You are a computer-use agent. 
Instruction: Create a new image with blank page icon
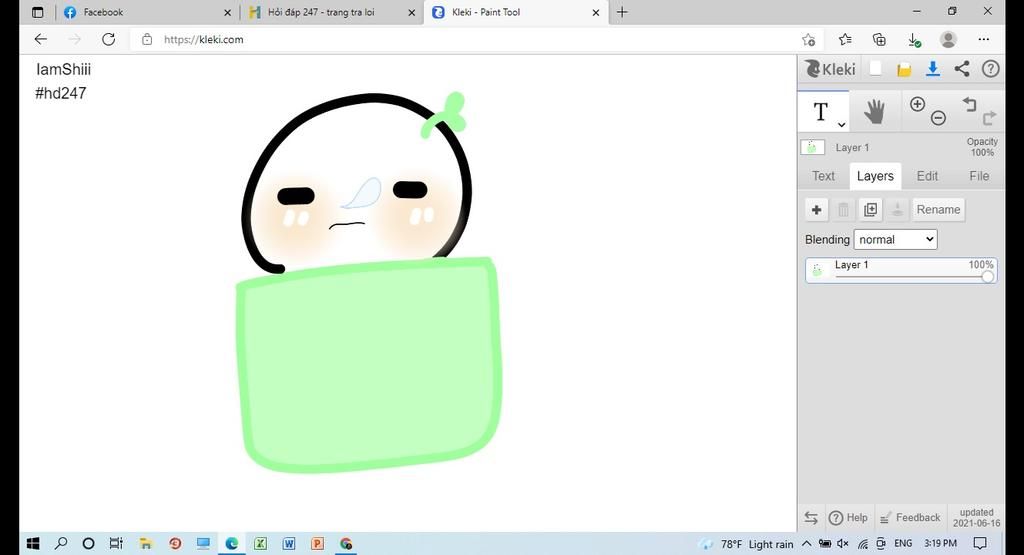click(876, 69)
